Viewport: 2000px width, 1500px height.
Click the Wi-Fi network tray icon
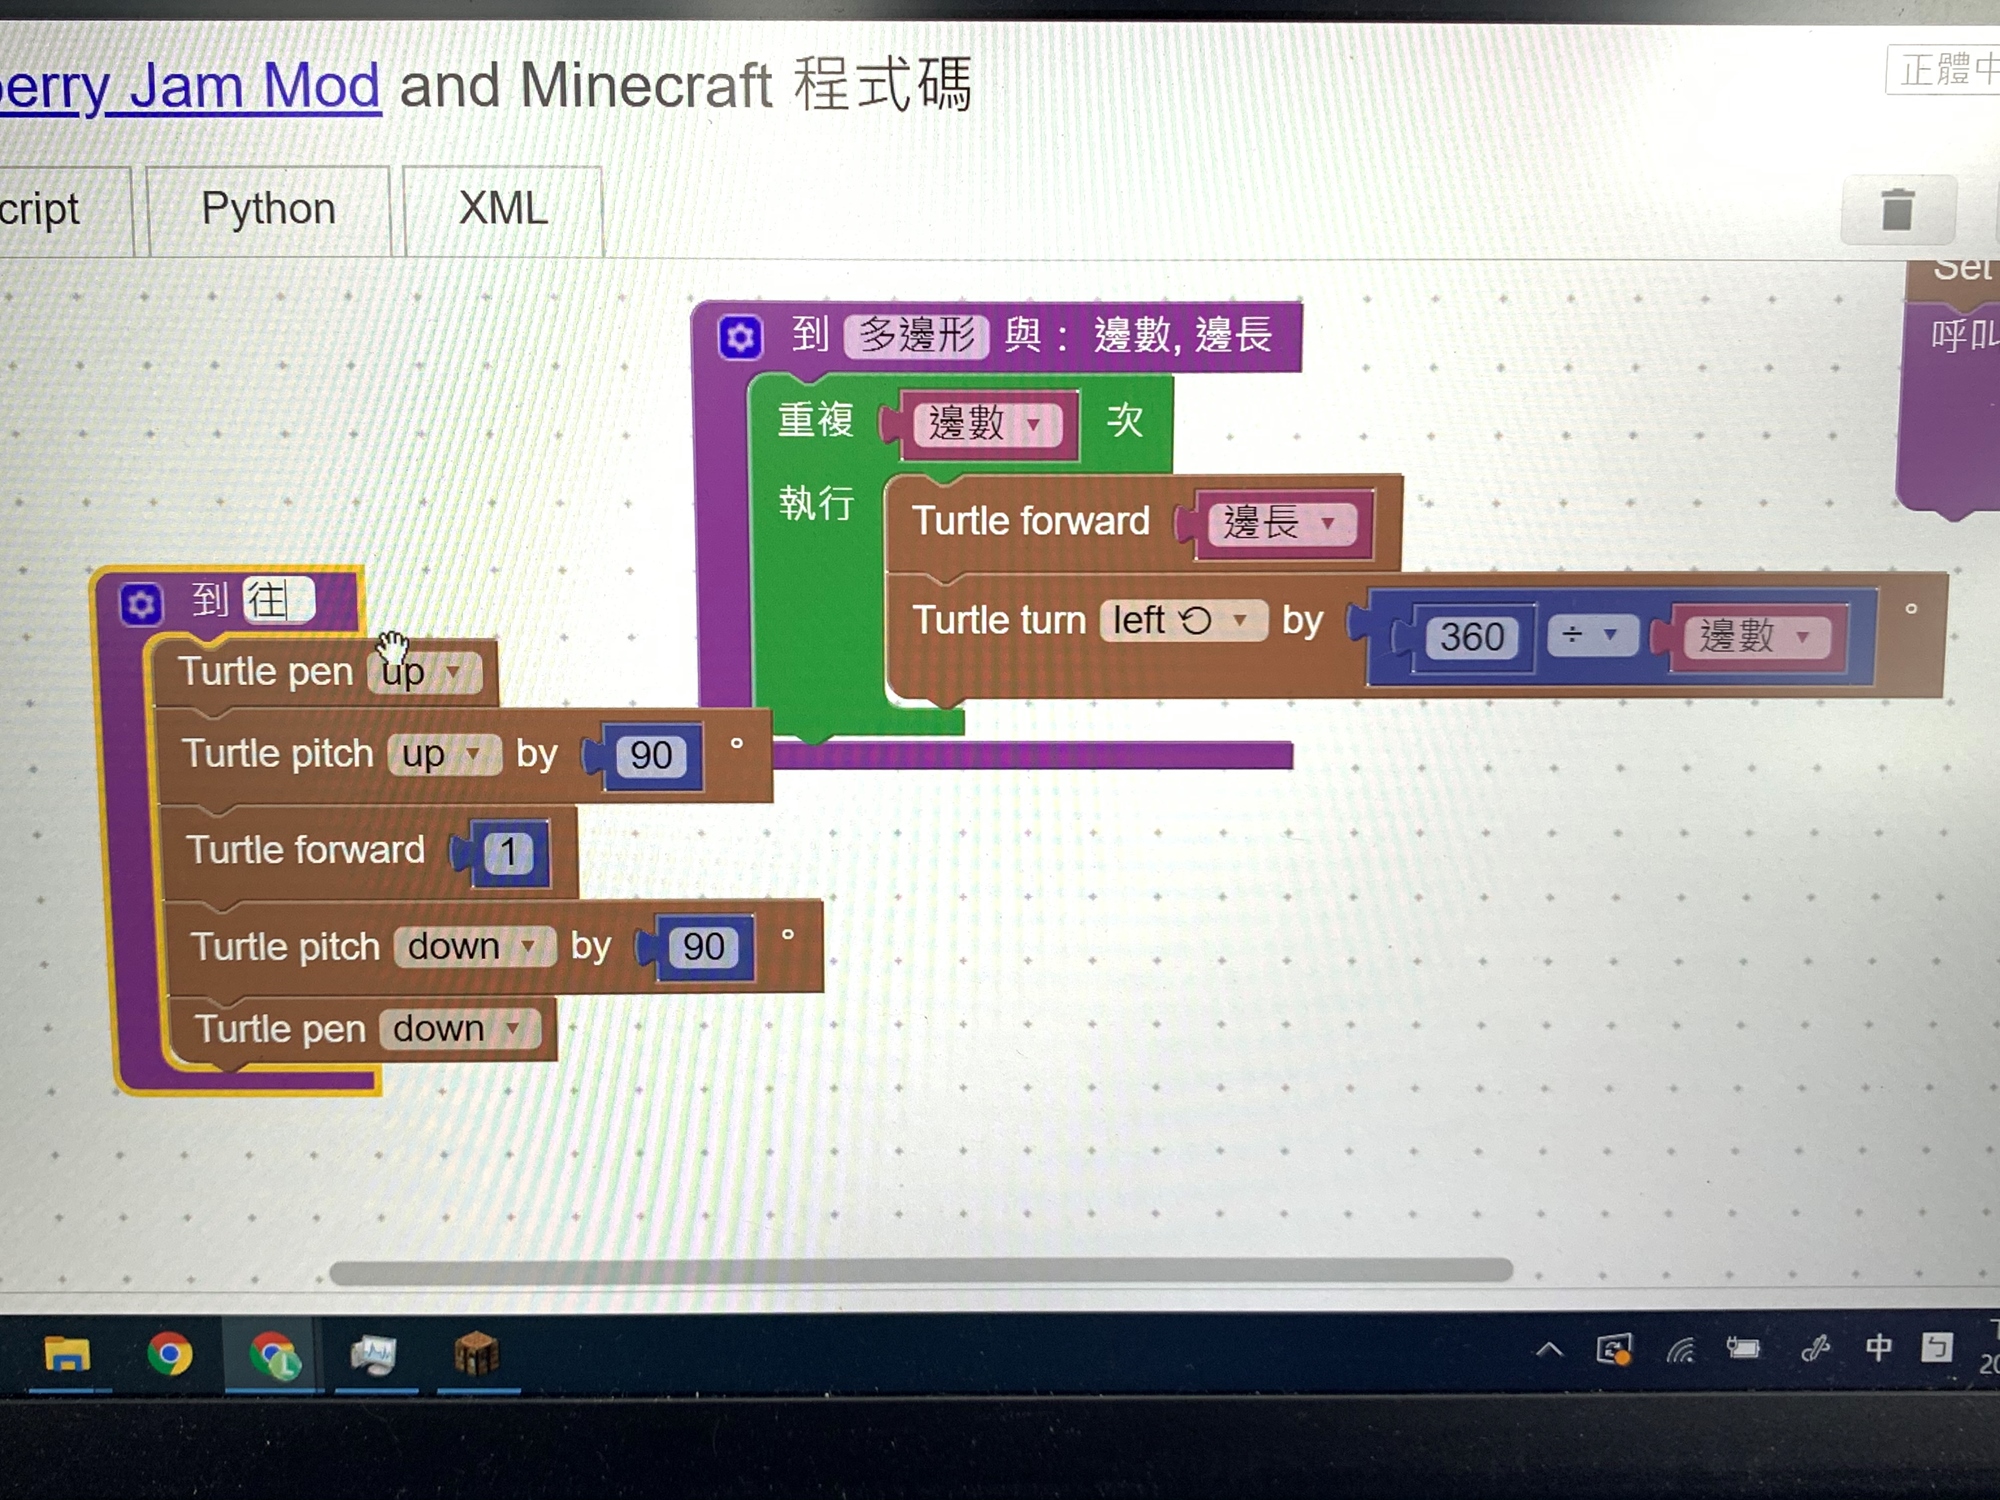pyautogui.click(x=1680, y=1351)
